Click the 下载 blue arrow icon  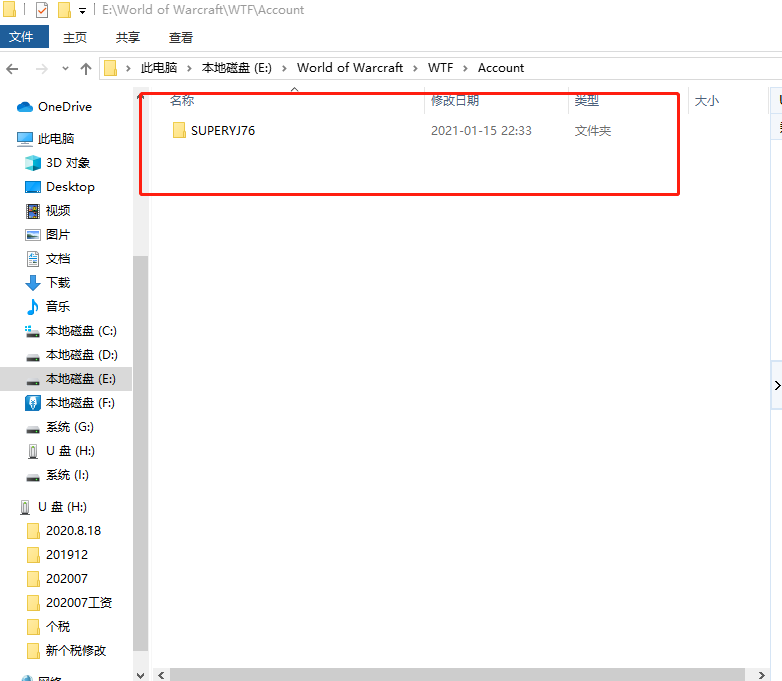(33, 283)
